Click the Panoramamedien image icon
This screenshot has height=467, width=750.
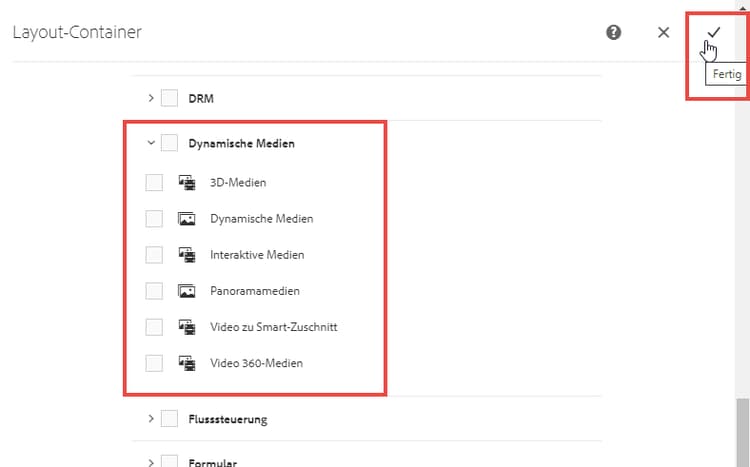[187, 291]
